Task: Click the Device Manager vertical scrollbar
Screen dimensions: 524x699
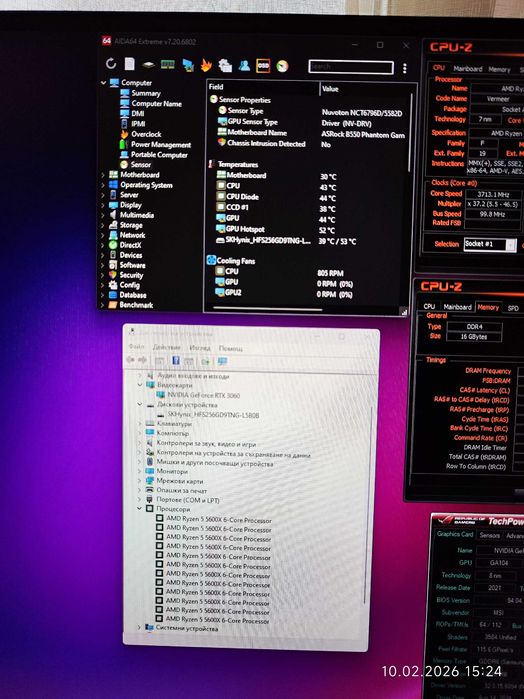Action: (368, 505)
